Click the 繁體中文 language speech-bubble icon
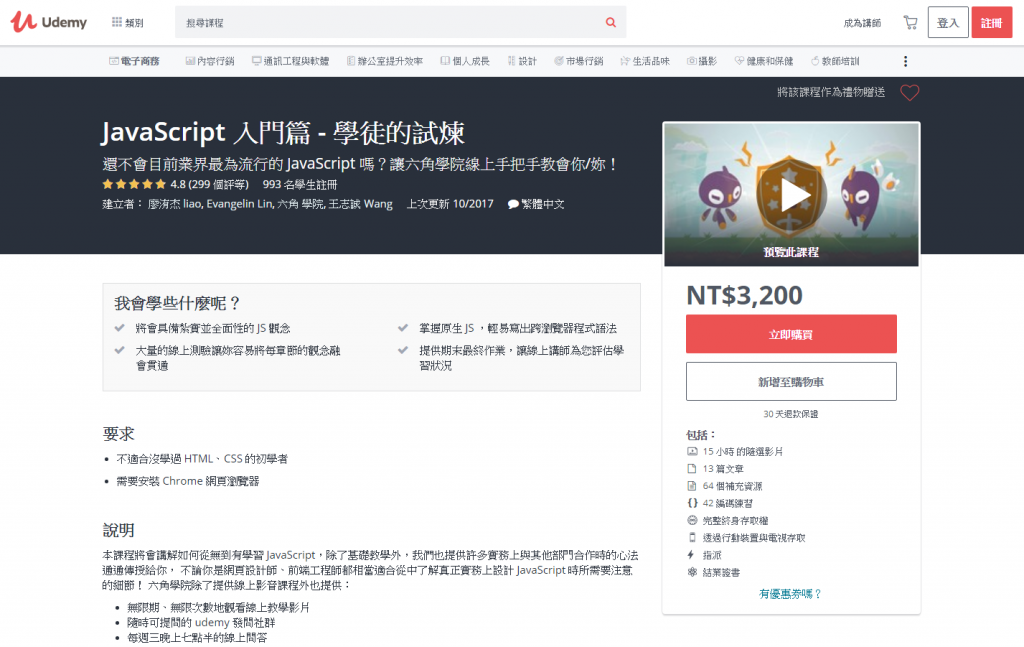Screen dimensions: 1024x647 (513, 204)
